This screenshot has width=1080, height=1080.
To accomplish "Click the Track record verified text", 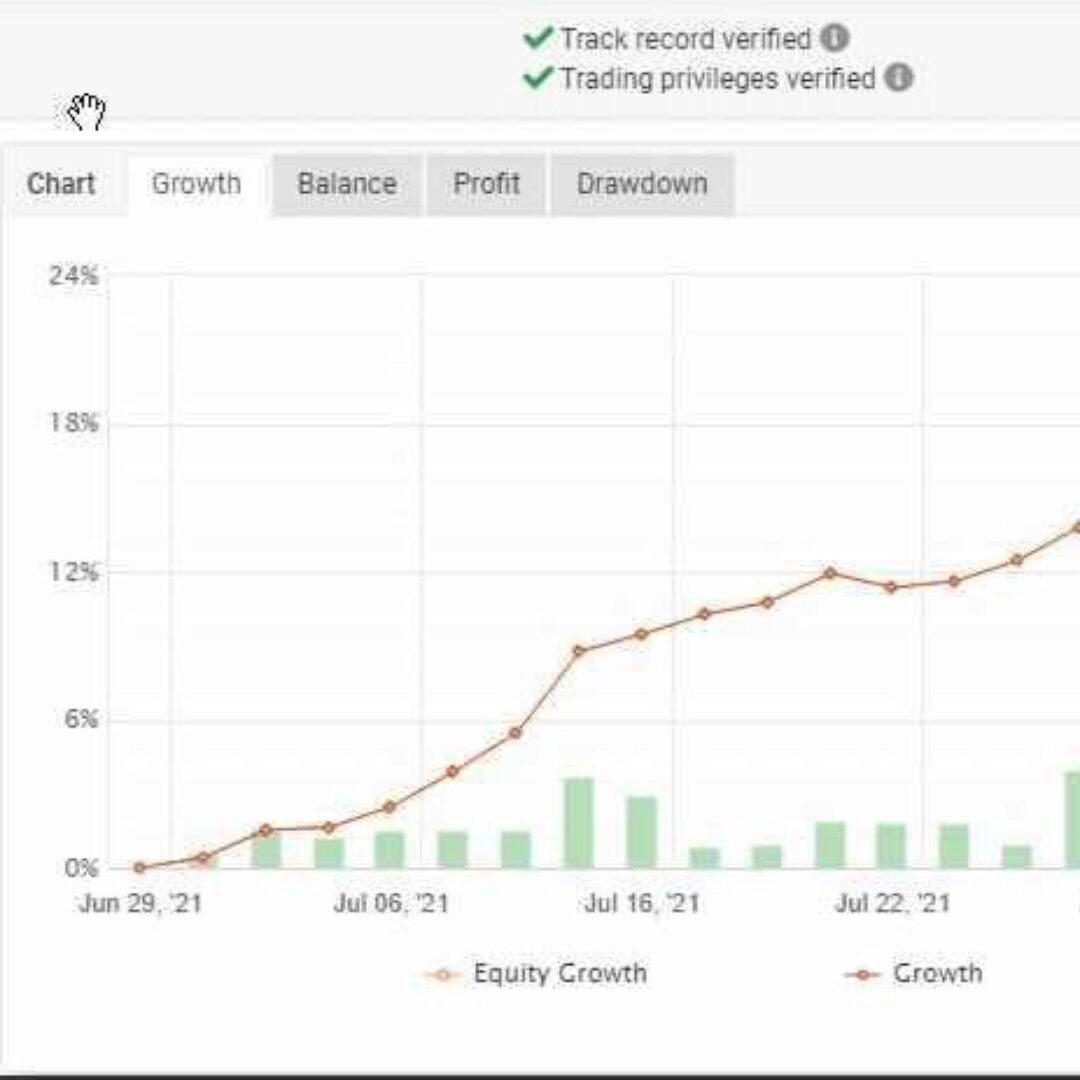I will click(x=685, y=39).
